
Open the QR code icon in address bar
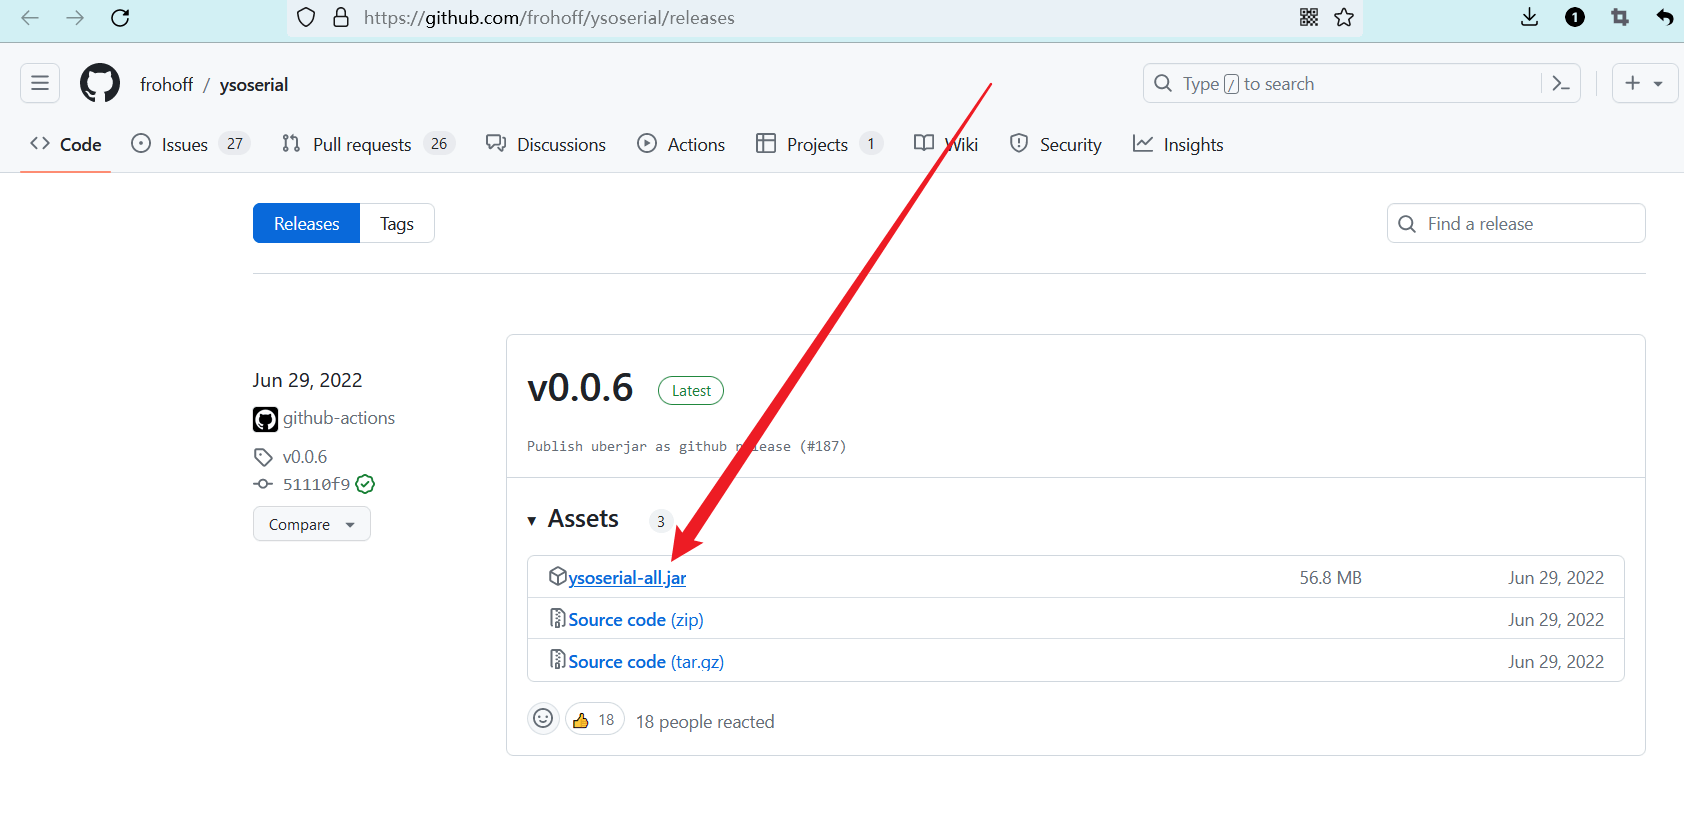coord(1309,17)
